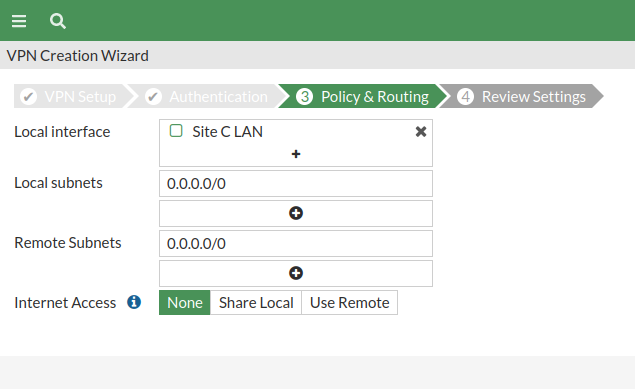Show Internet Access info tooltip icon
Screen dimensions: 635x389
134,302
